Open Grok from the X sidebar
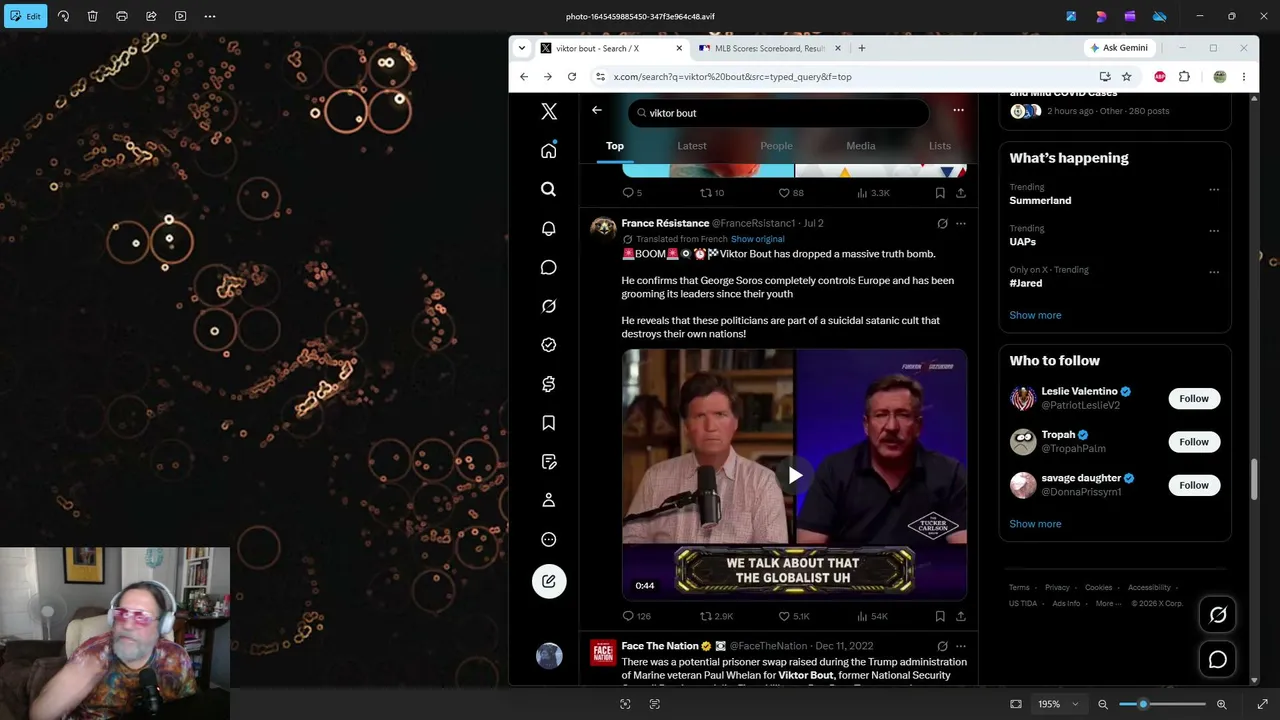This screenshot has width=1280, height=720. tap(549, 306)
